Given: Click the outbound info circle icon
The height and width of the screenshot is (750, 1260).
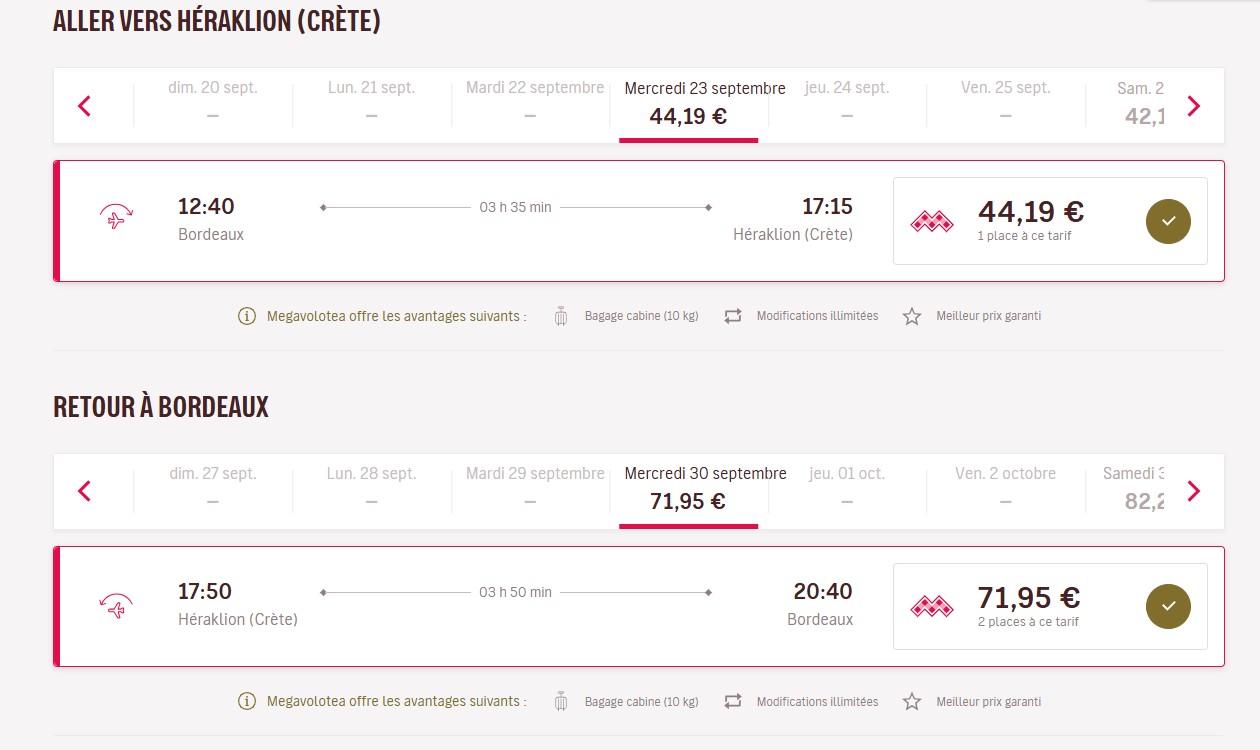Looking at the screenshot, I should (x=247, y=316).
